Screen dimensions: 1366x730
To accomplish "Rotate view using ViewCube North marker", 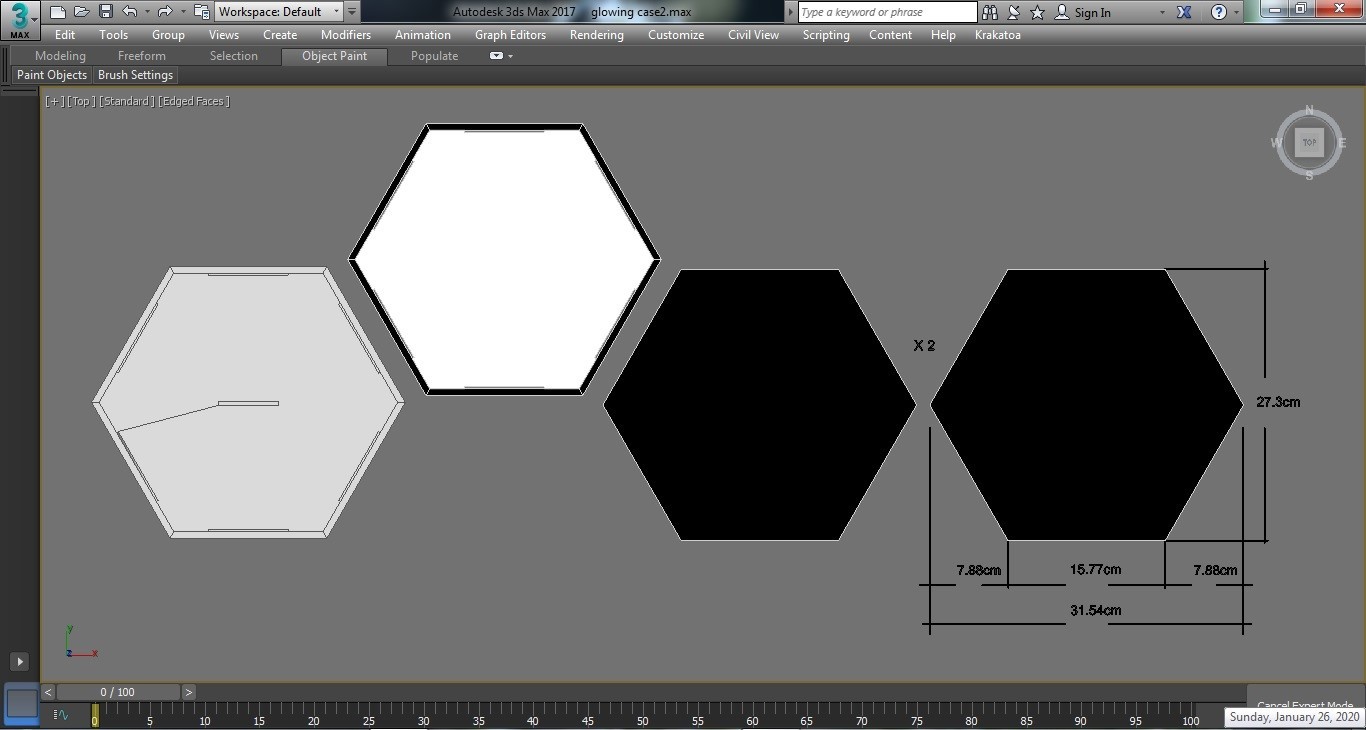I will [1309, 111].
